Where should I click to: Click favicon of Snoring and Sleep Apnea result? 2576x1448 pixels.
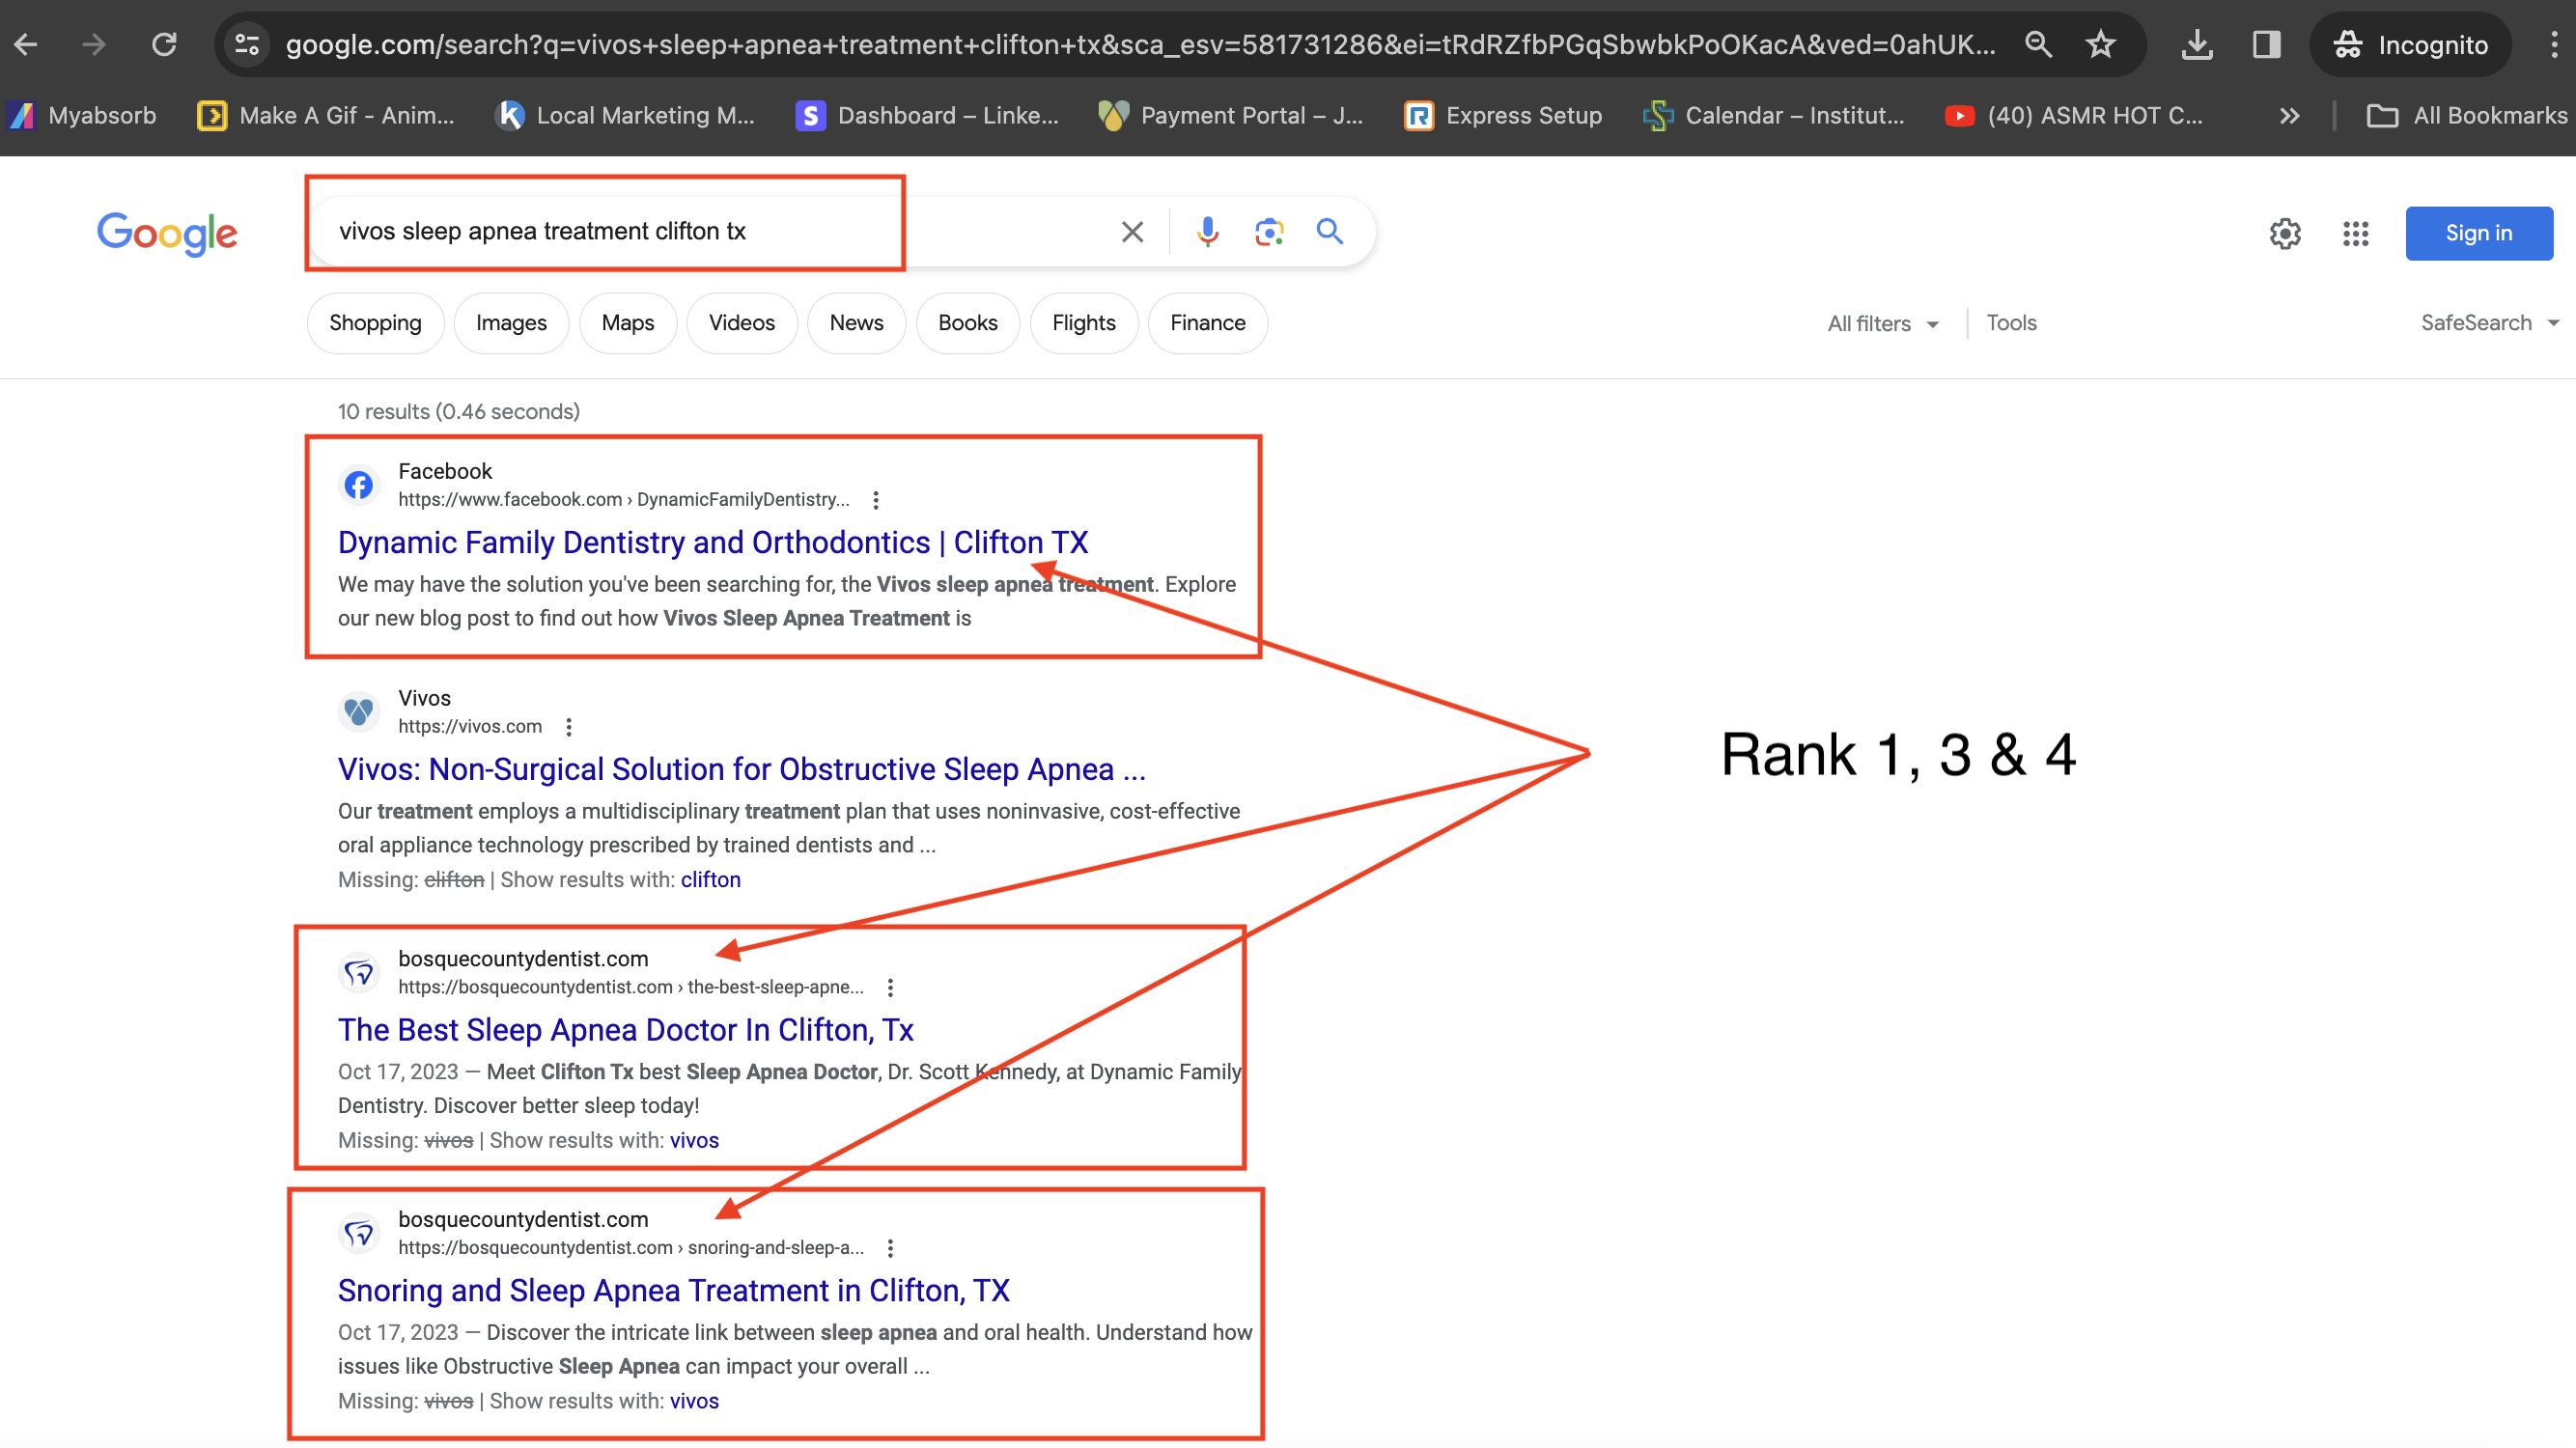[x=358, y=1232]
